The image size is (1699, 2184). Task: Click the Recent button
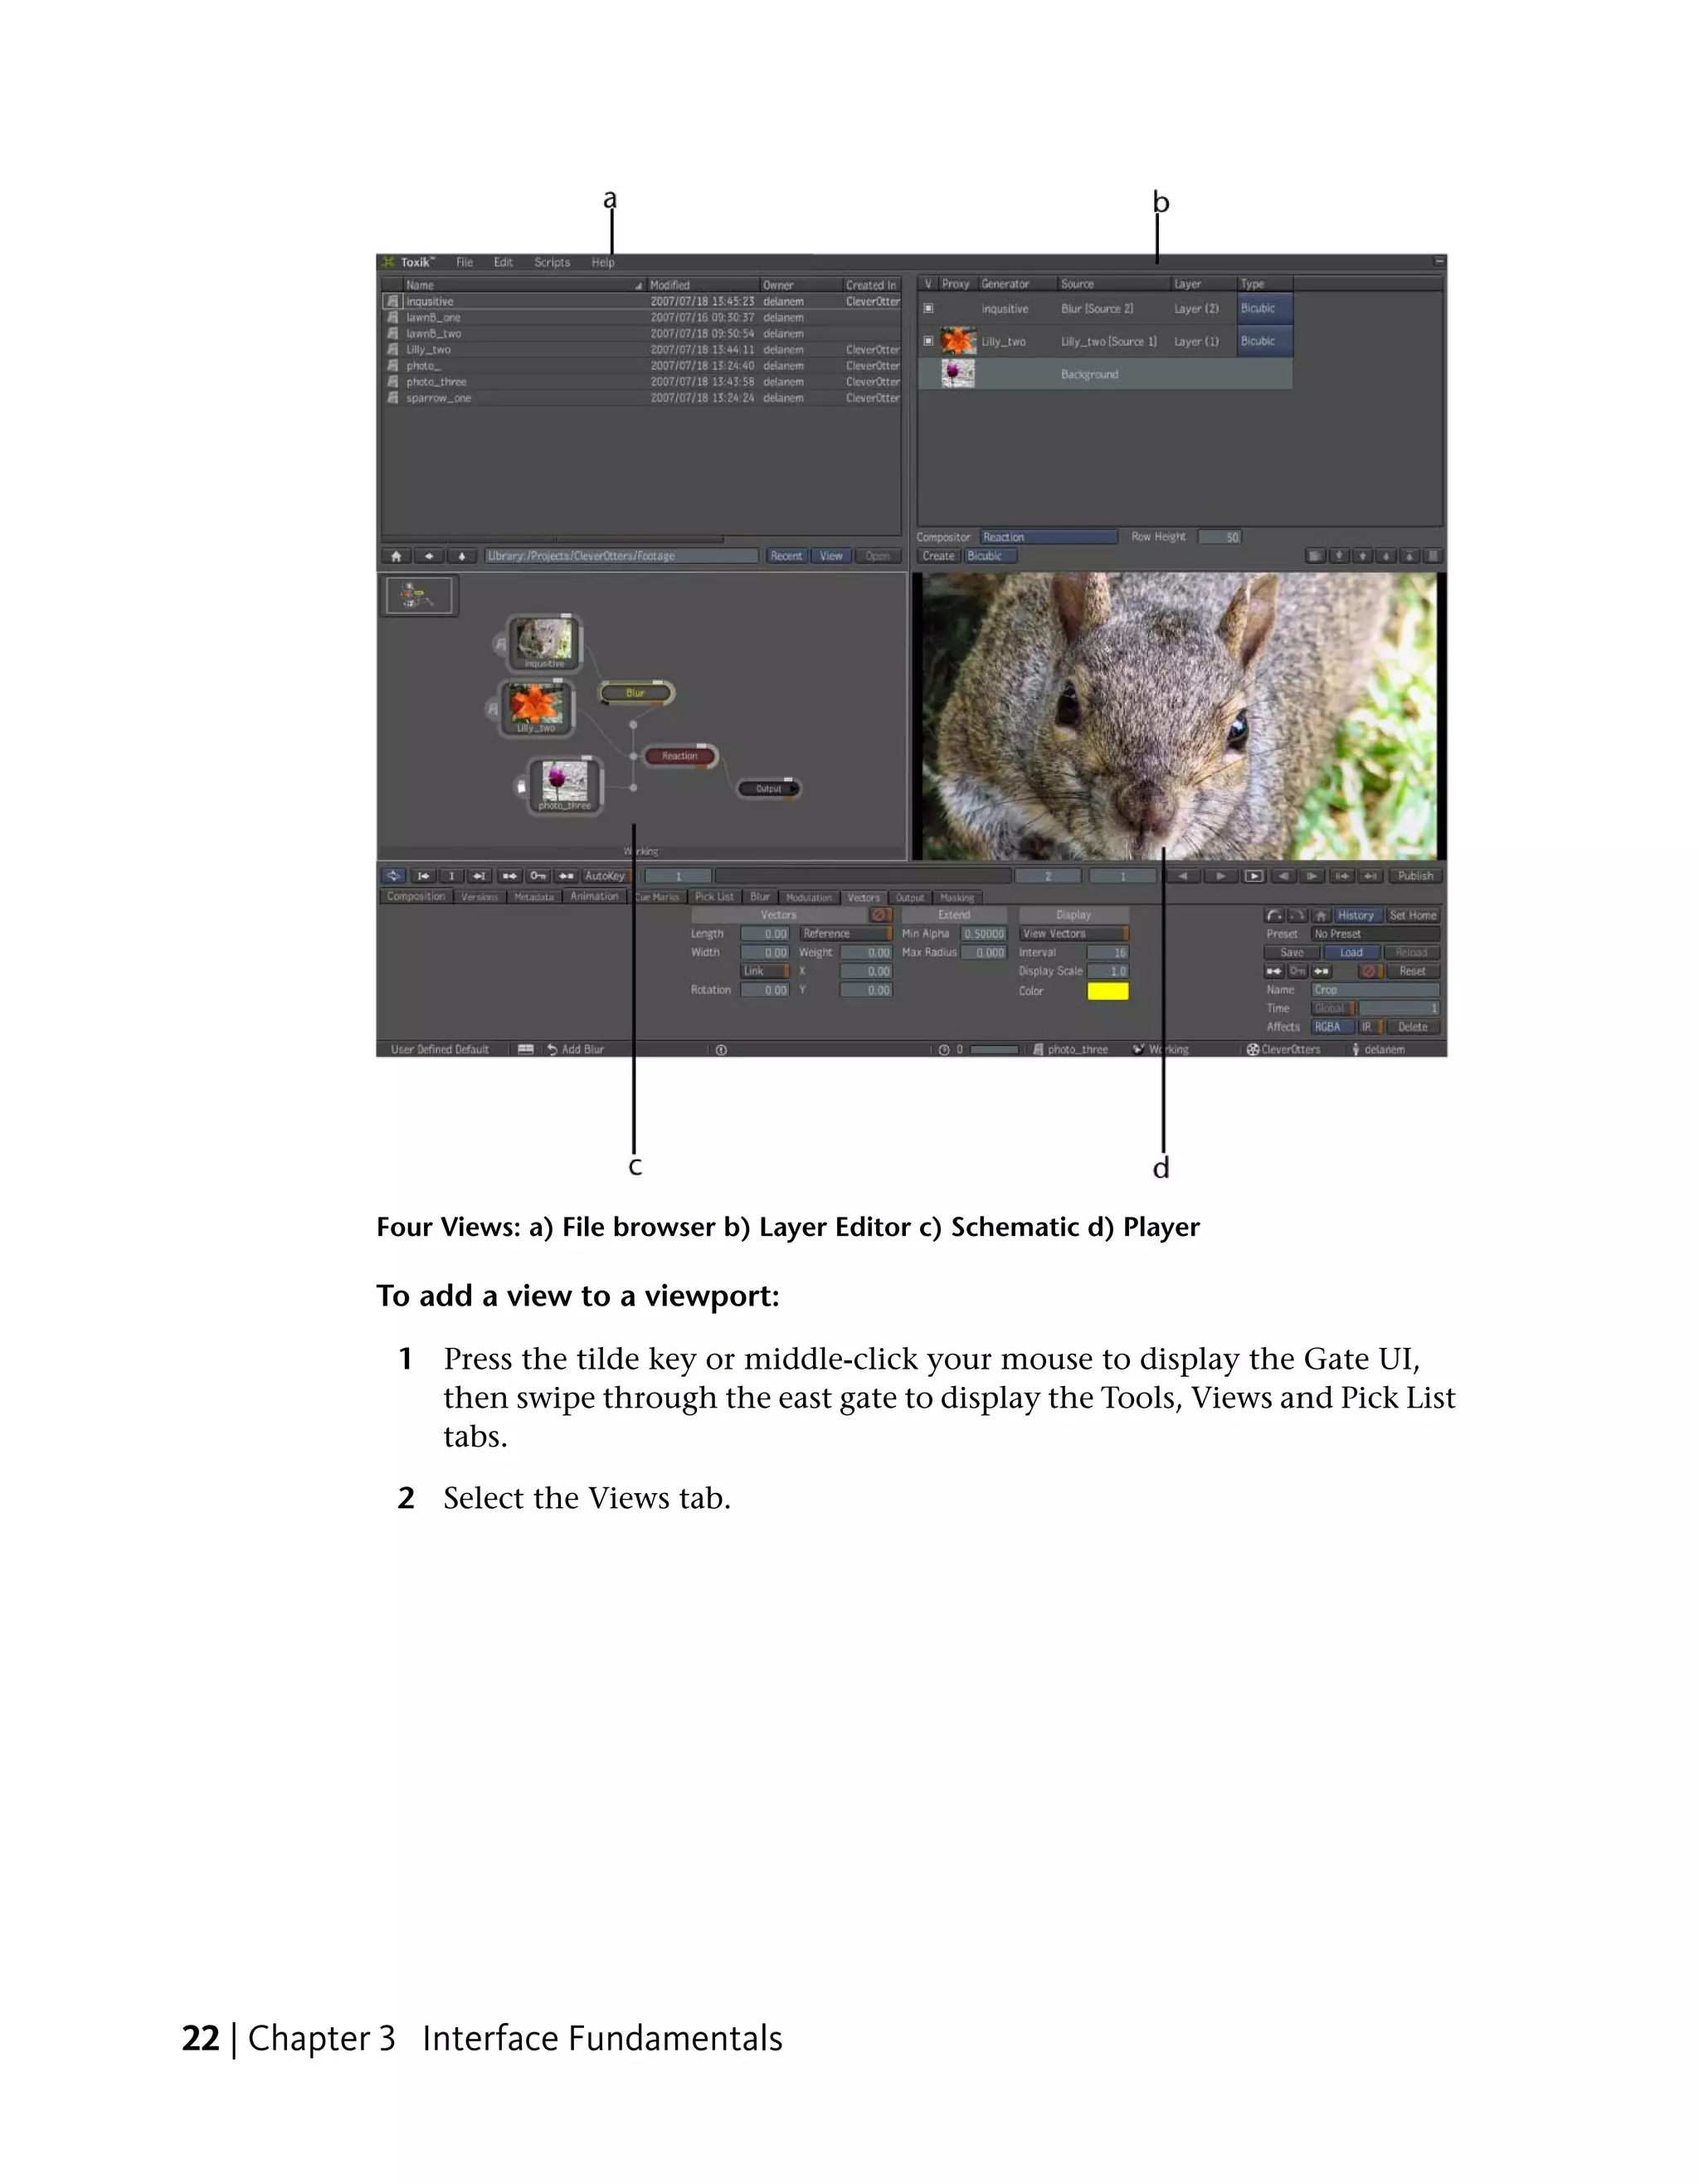786,556
